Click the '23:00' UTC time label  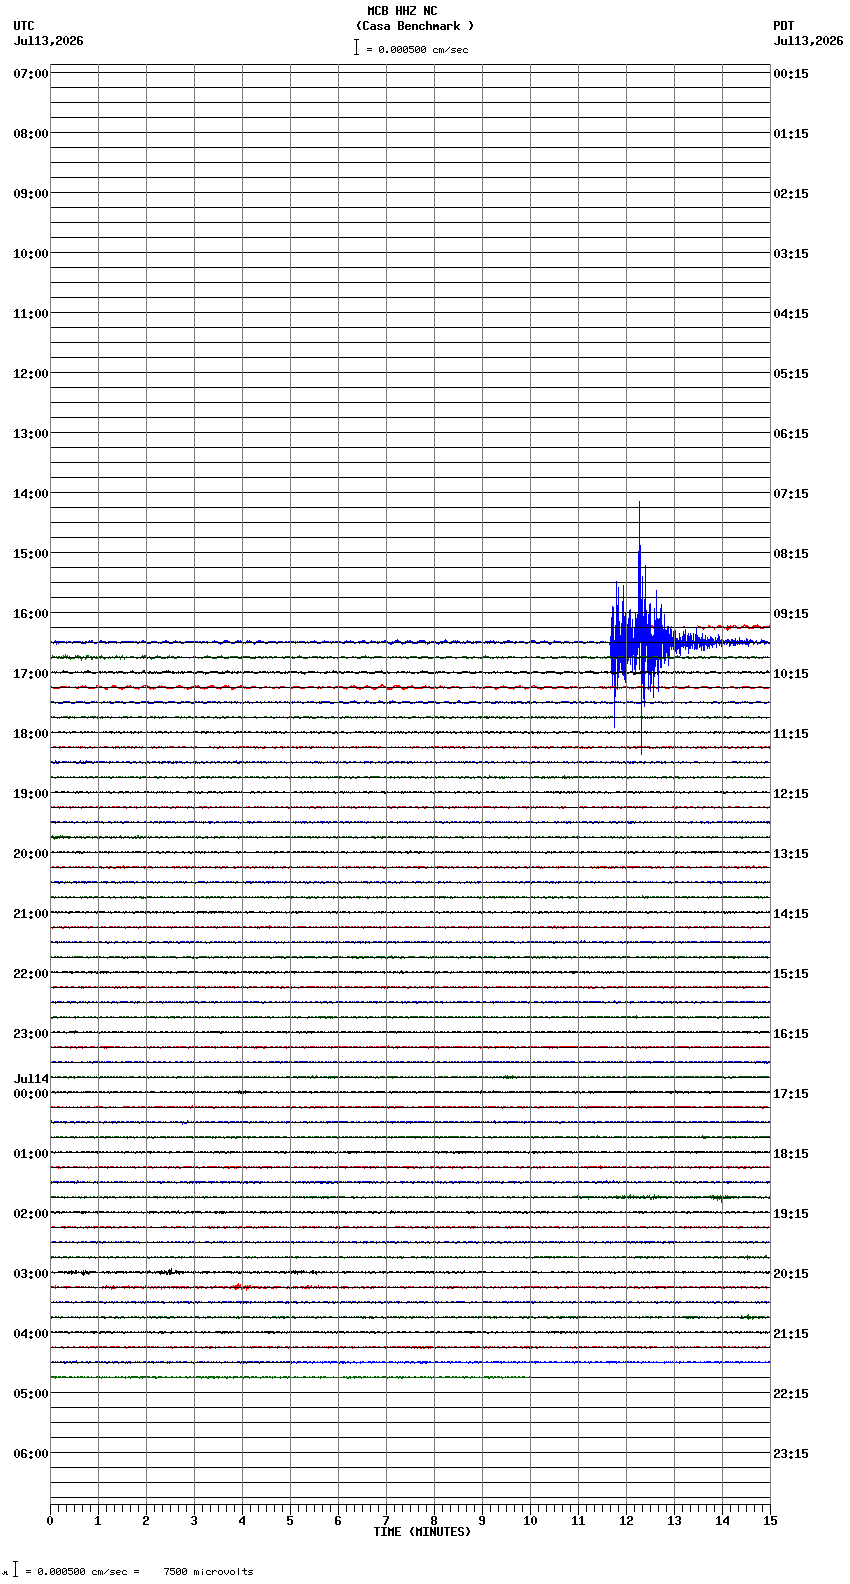[31, 1034]
